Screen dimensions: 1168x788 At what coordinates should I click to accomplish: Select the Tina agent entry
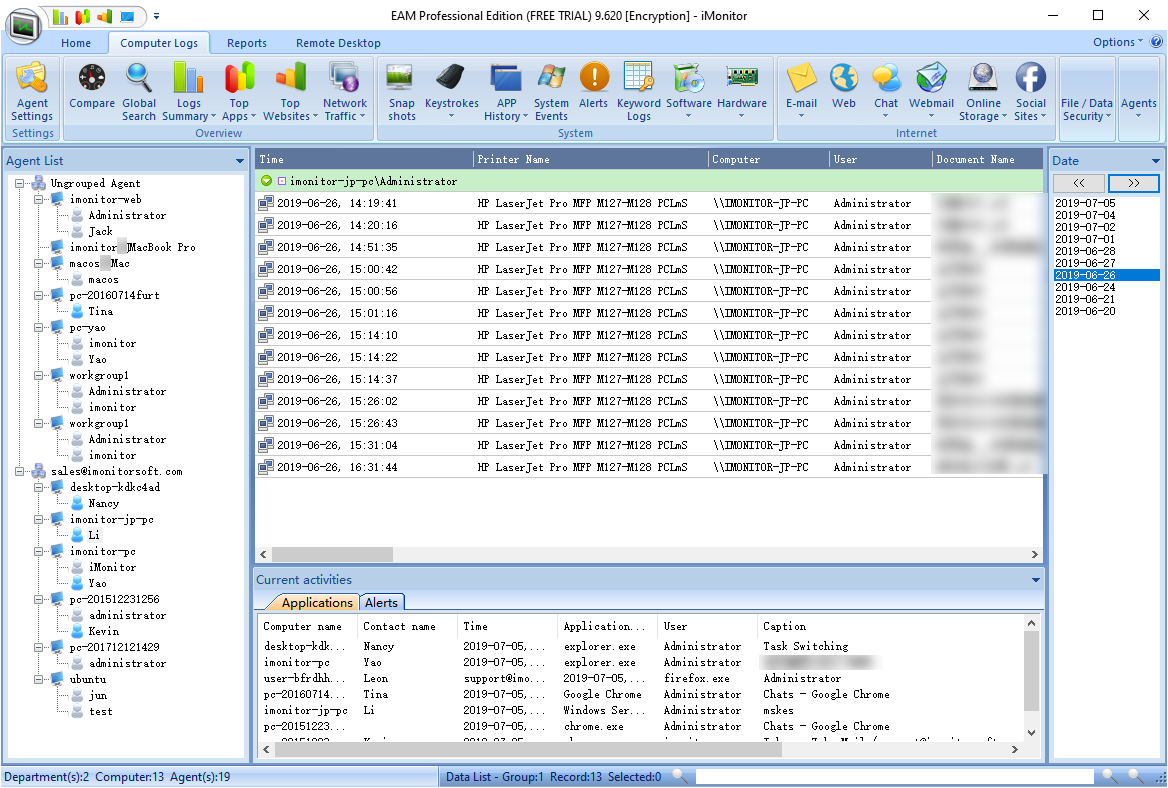point(100,311)
